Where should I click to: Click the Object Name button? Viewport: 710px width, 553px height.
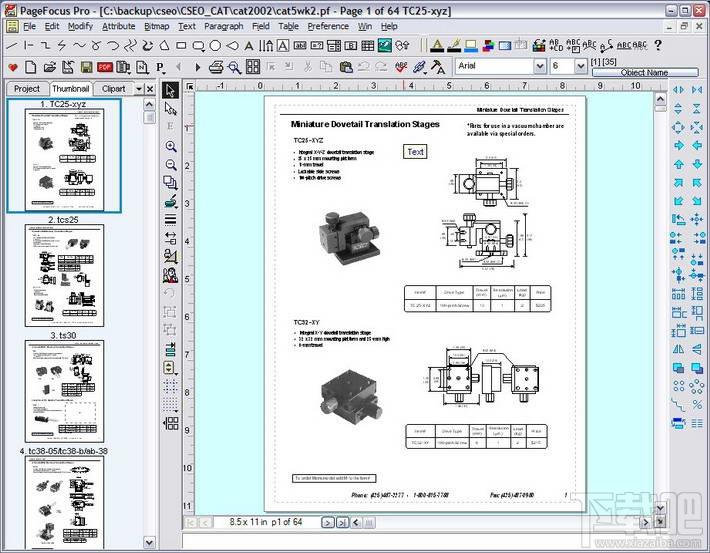point(645,72)
